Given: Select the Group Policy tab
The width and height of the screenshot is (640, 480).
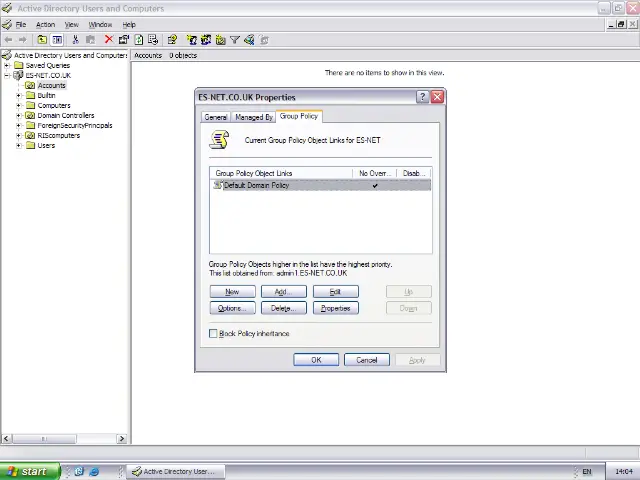Looking at the screenshot, I should pos(299,116).
